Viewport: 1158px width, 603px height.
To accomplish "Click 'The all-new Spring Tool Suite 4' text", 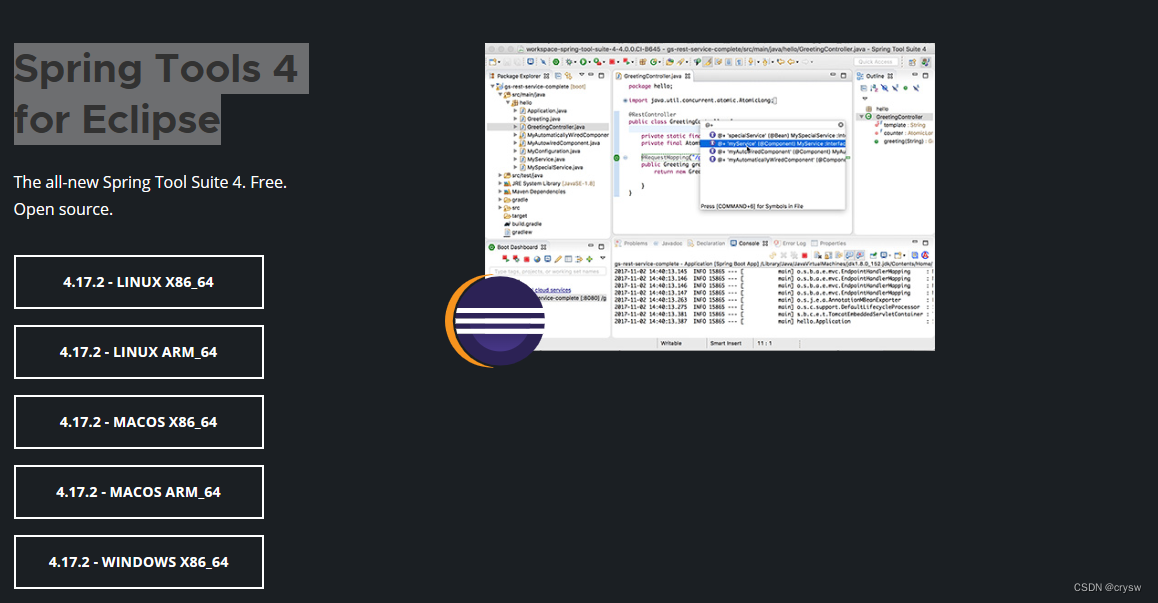I will point(129,183).
